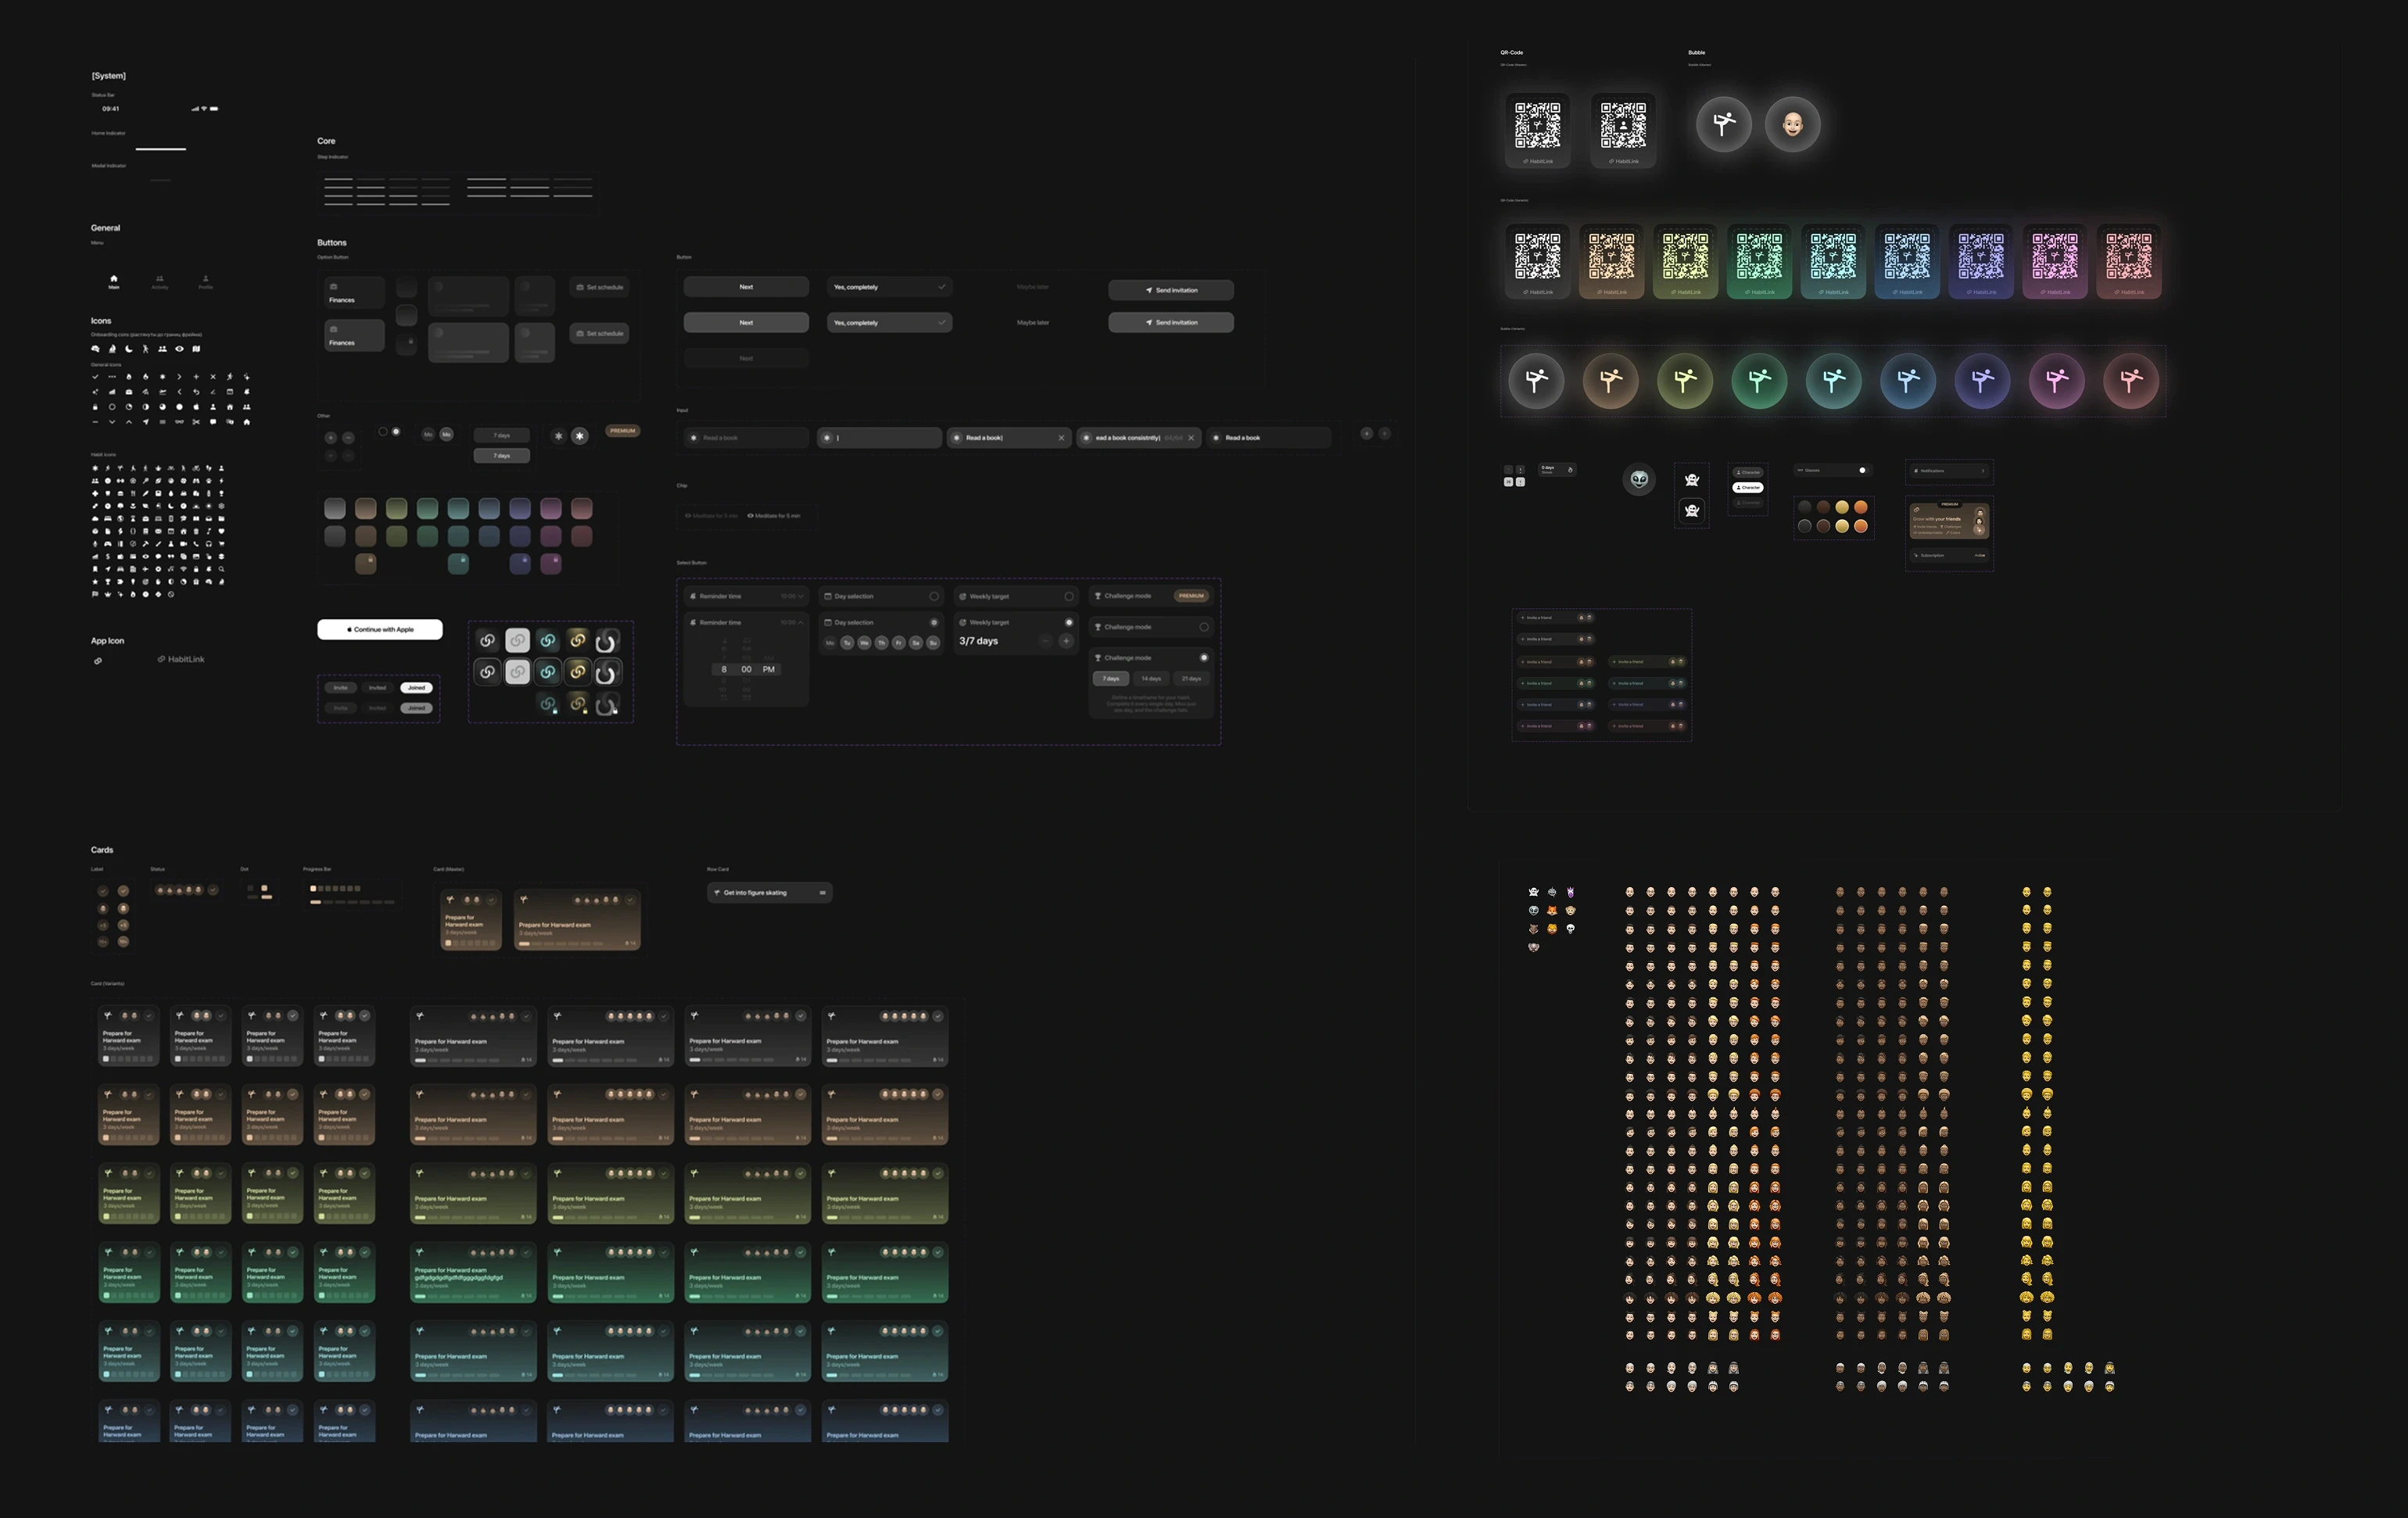Select the 14 days challenge segment
Viewport: 2408px width, 1518px height.
coord(1151,678)
